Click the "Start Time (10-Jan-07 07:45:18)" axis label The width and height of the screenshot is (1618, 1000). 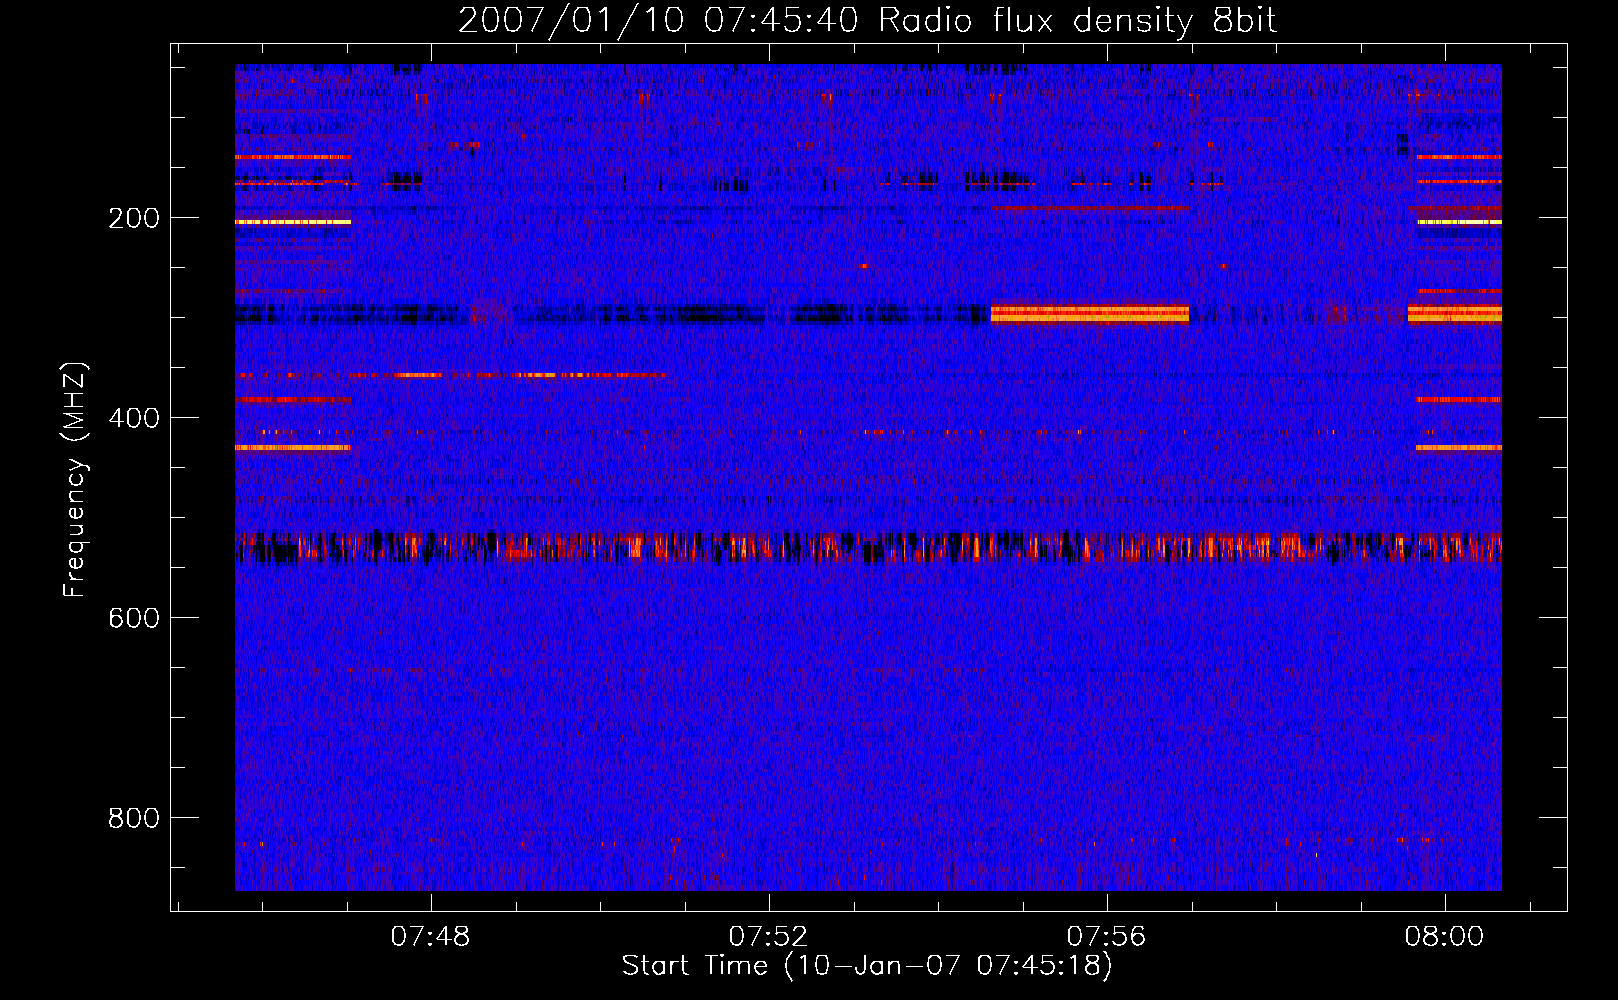tap(867, 966)
